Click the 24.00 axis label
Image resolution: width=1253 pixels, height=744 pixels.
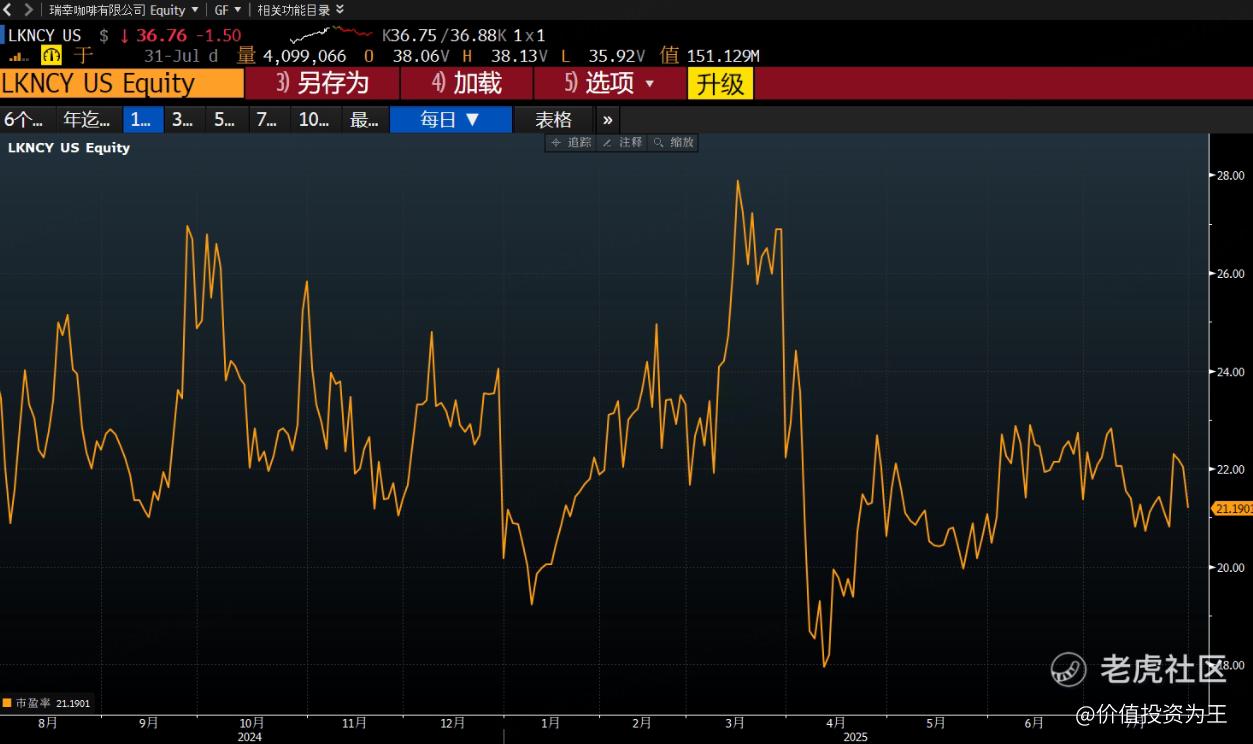point(1230,372)
